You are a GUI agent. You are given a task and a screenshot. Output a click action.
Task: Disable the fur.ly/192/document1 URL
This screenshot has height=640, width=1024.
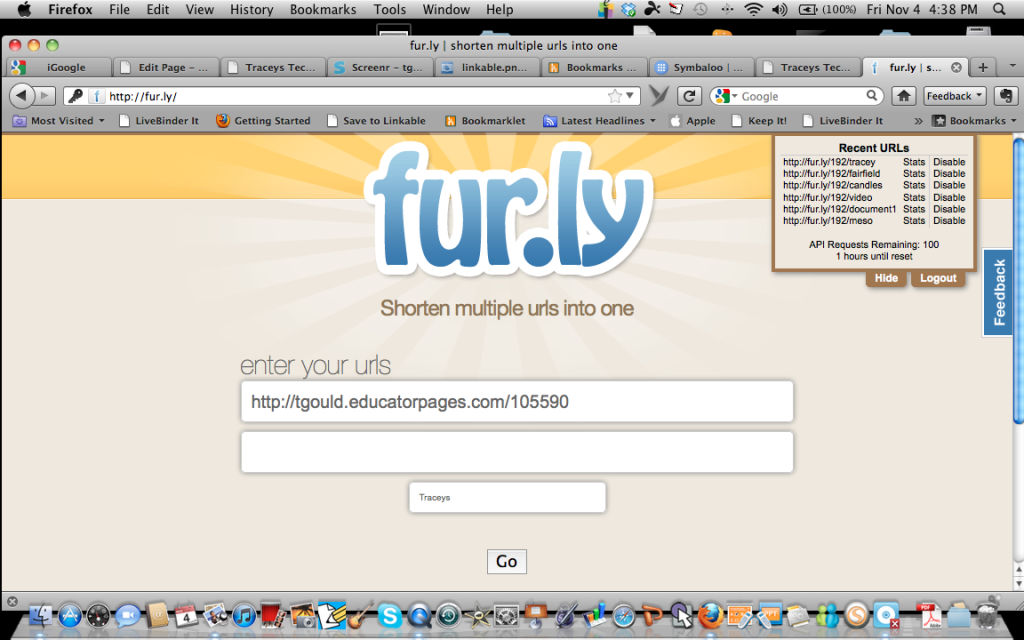click(x=949, y=209)
